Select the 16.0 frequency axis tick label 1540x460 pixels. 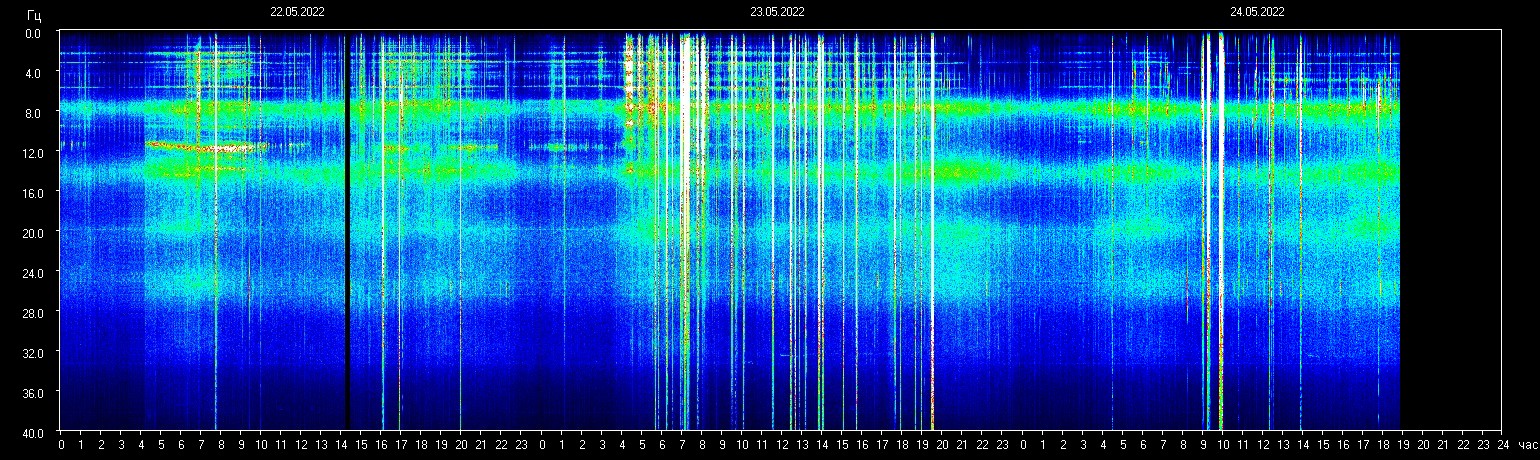pos(34,193)
